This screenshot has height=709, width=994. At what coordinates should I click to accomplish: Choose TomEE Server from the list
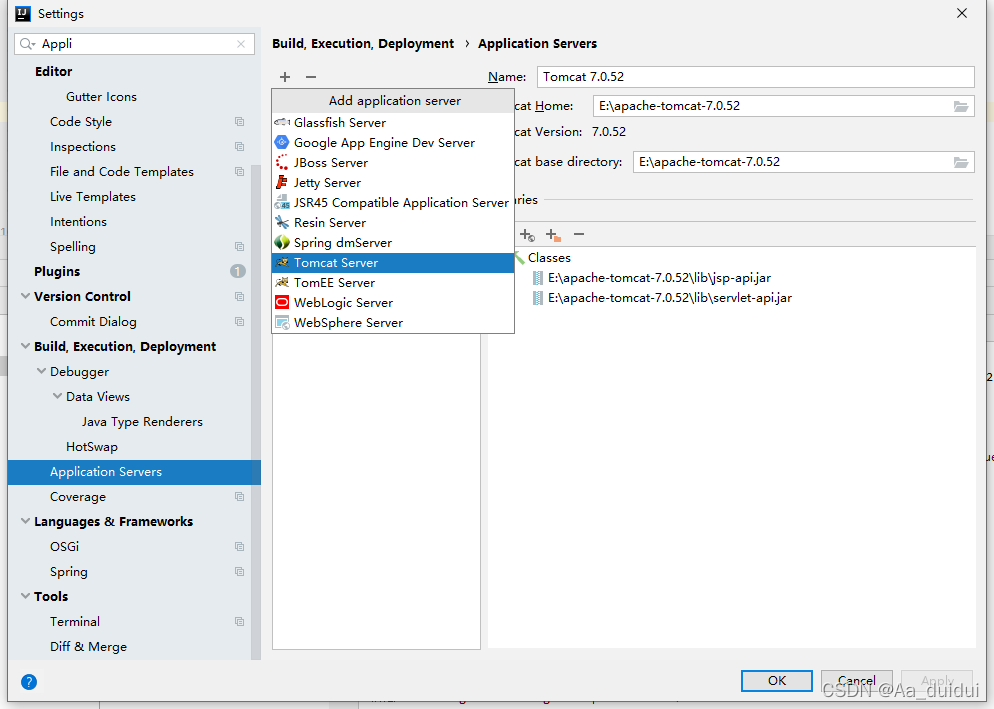(x=393, y=283)
